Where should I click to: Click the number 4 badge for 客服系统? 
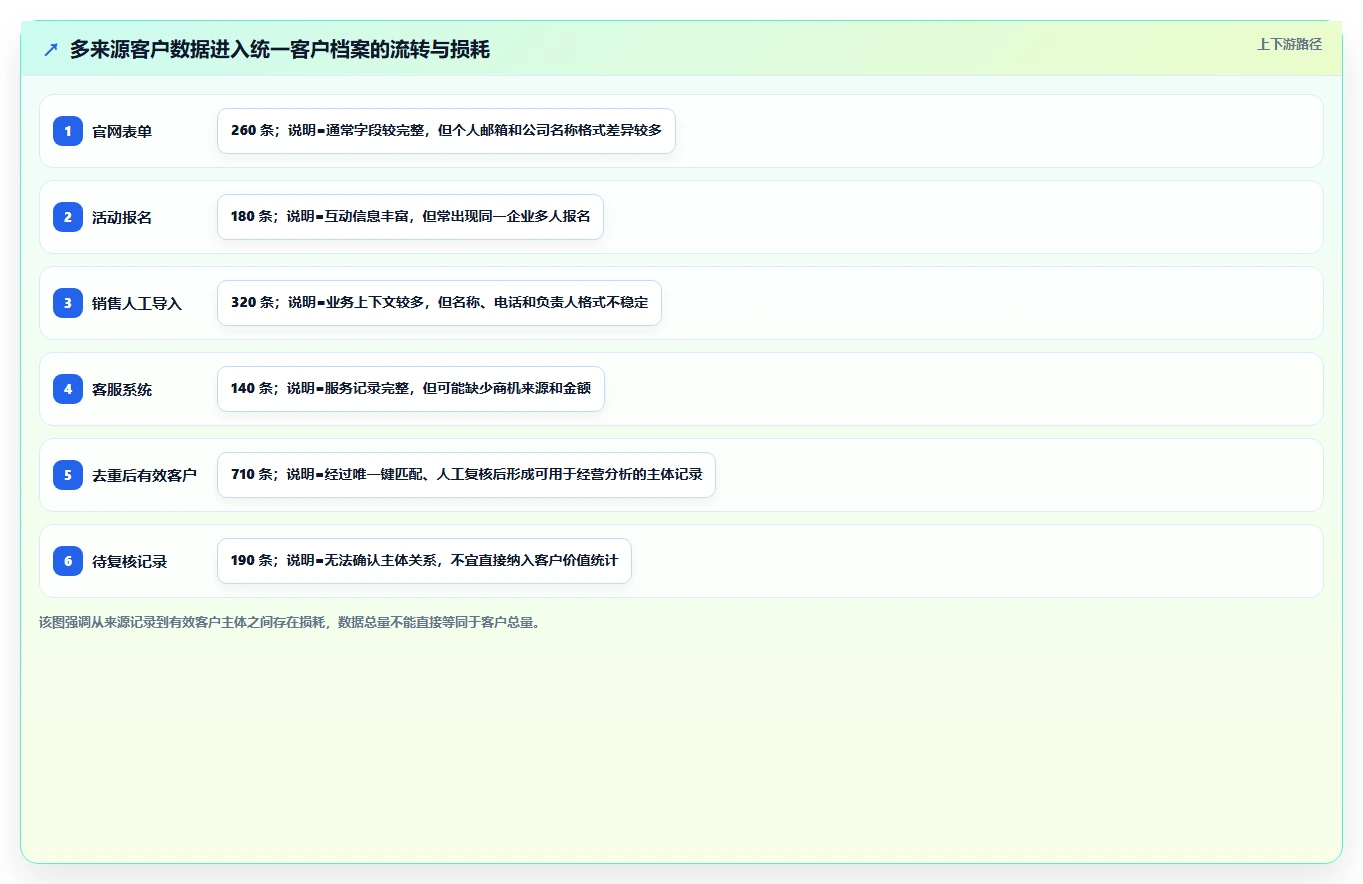68,389
